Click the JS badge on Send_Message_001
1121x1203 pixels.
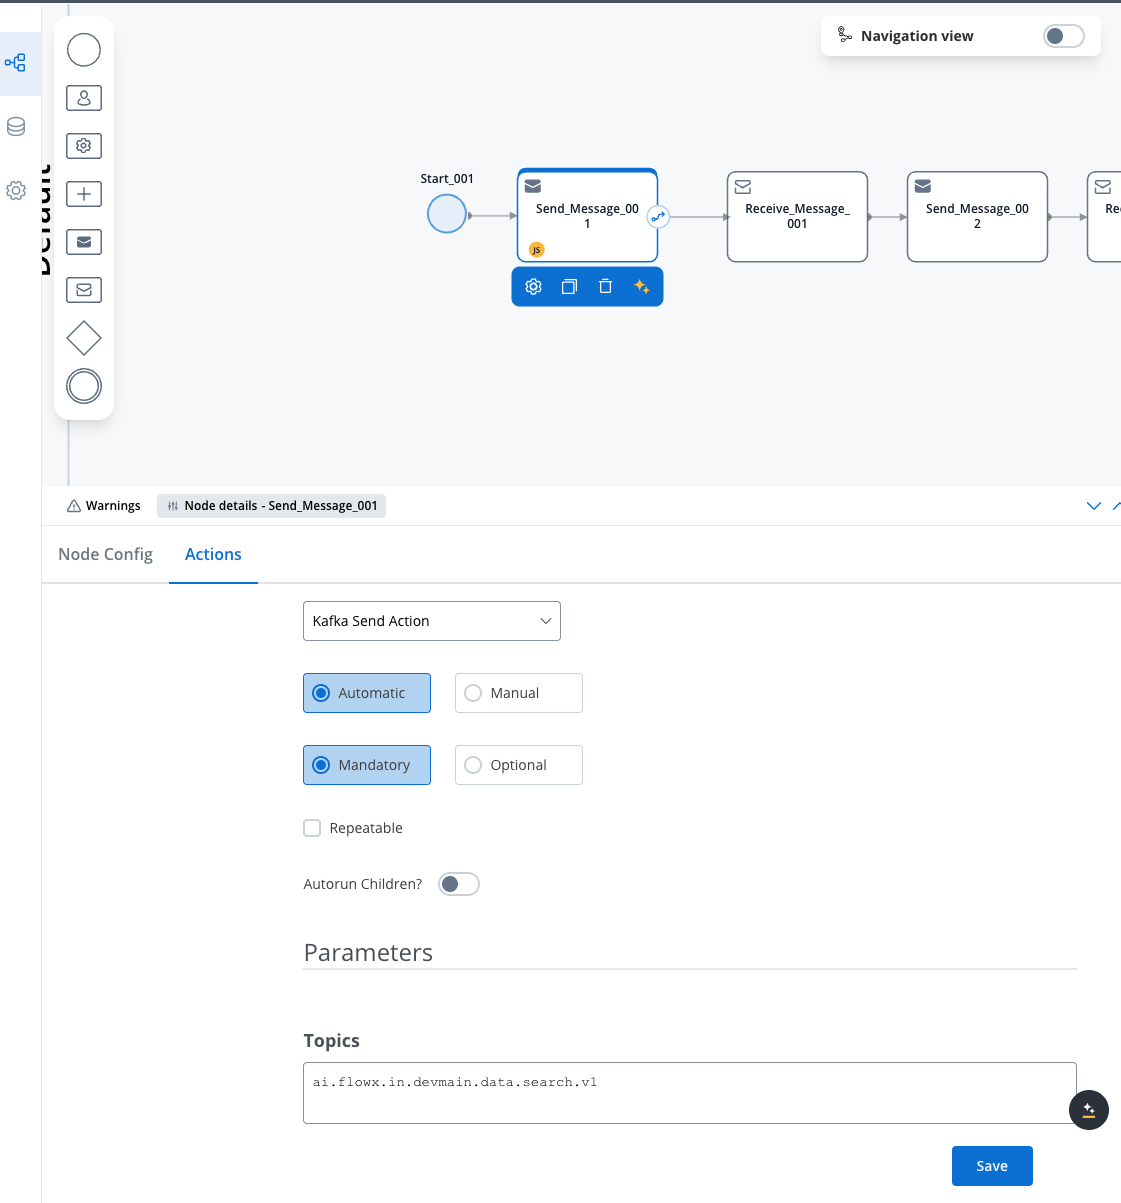[536, 250]
